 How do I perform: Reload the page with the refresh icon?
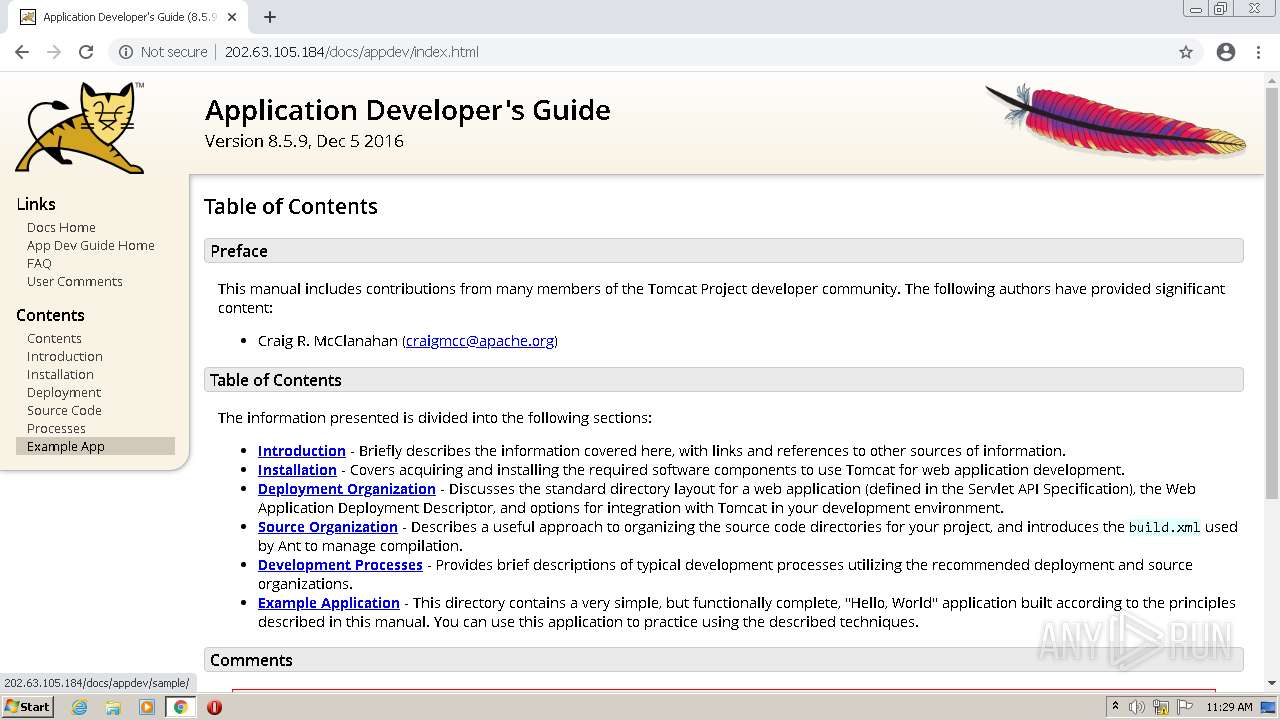point(86,52)
